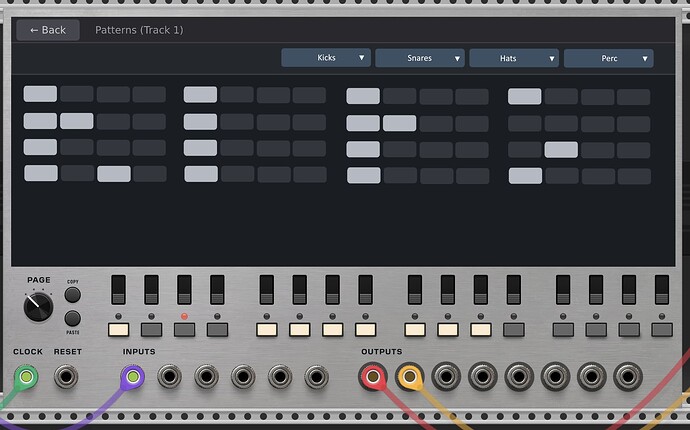Go back using the Back button
The height and width of the screenshot is (430, 690).
tap(48, 30)
